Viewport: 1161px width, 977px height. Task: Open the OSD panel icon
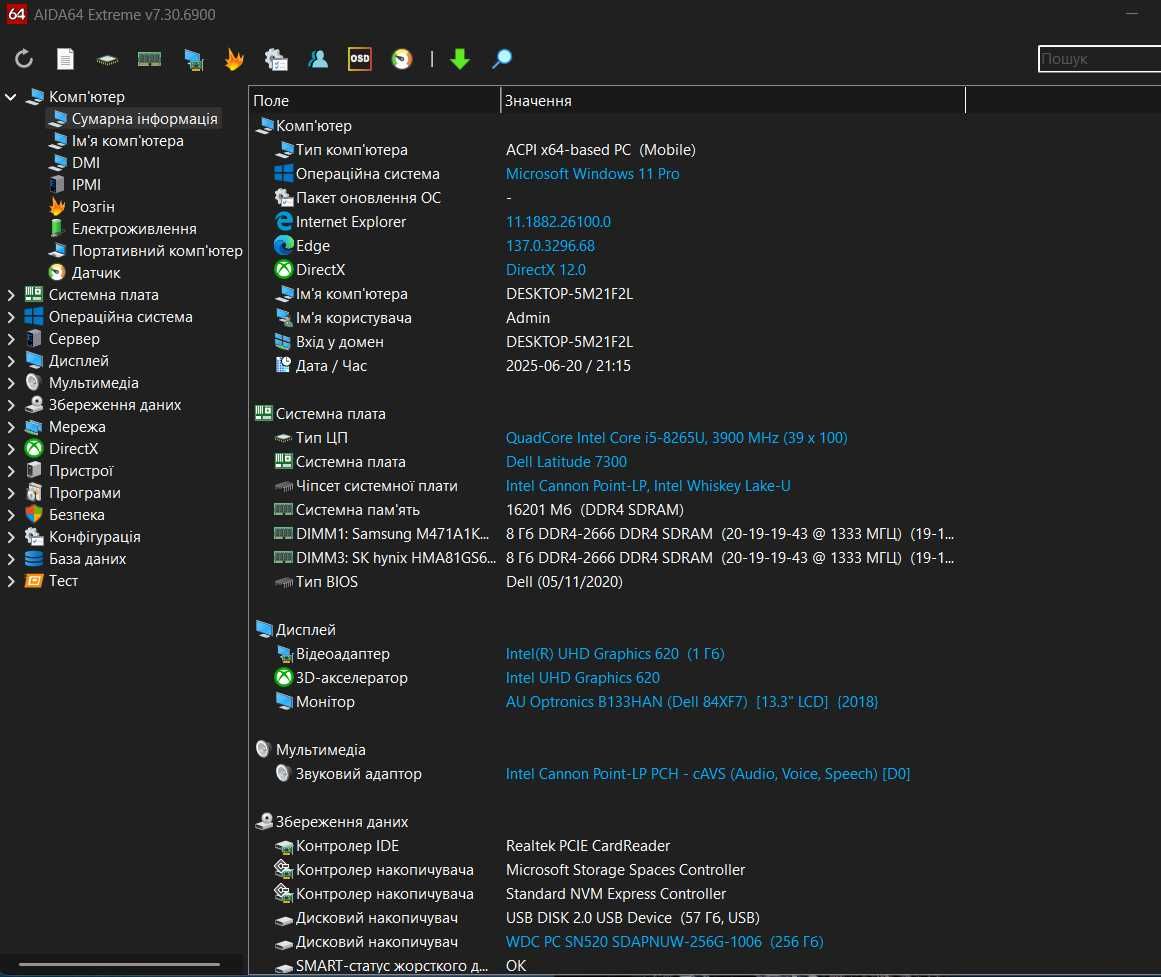[360, 59]
